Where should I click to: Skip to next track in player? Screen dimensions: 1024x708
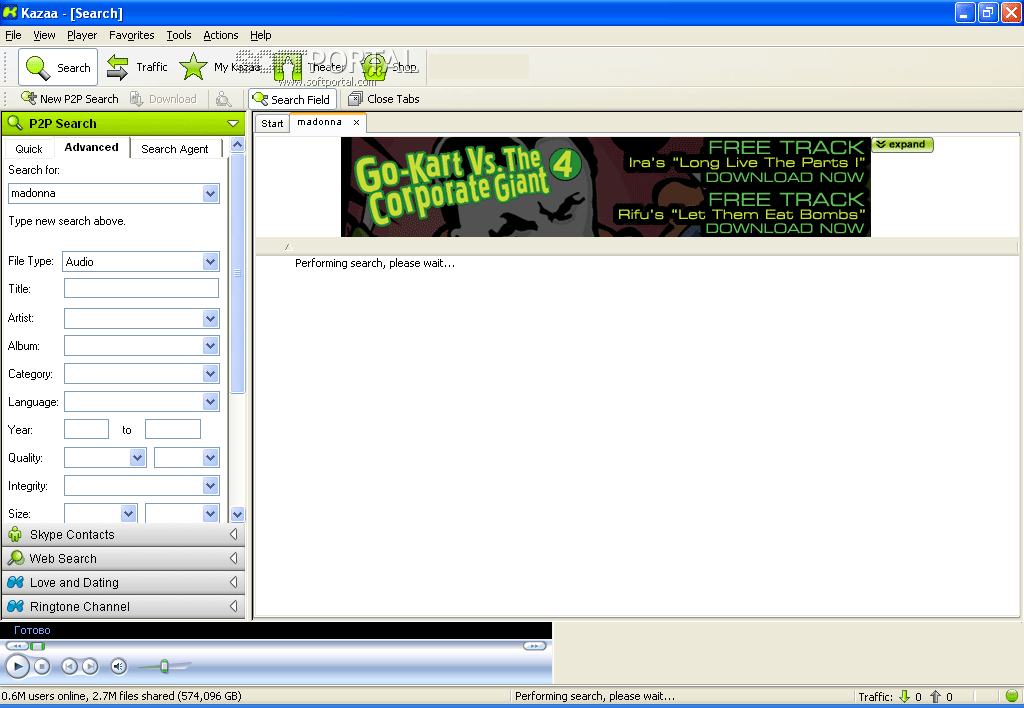point(90,666)
